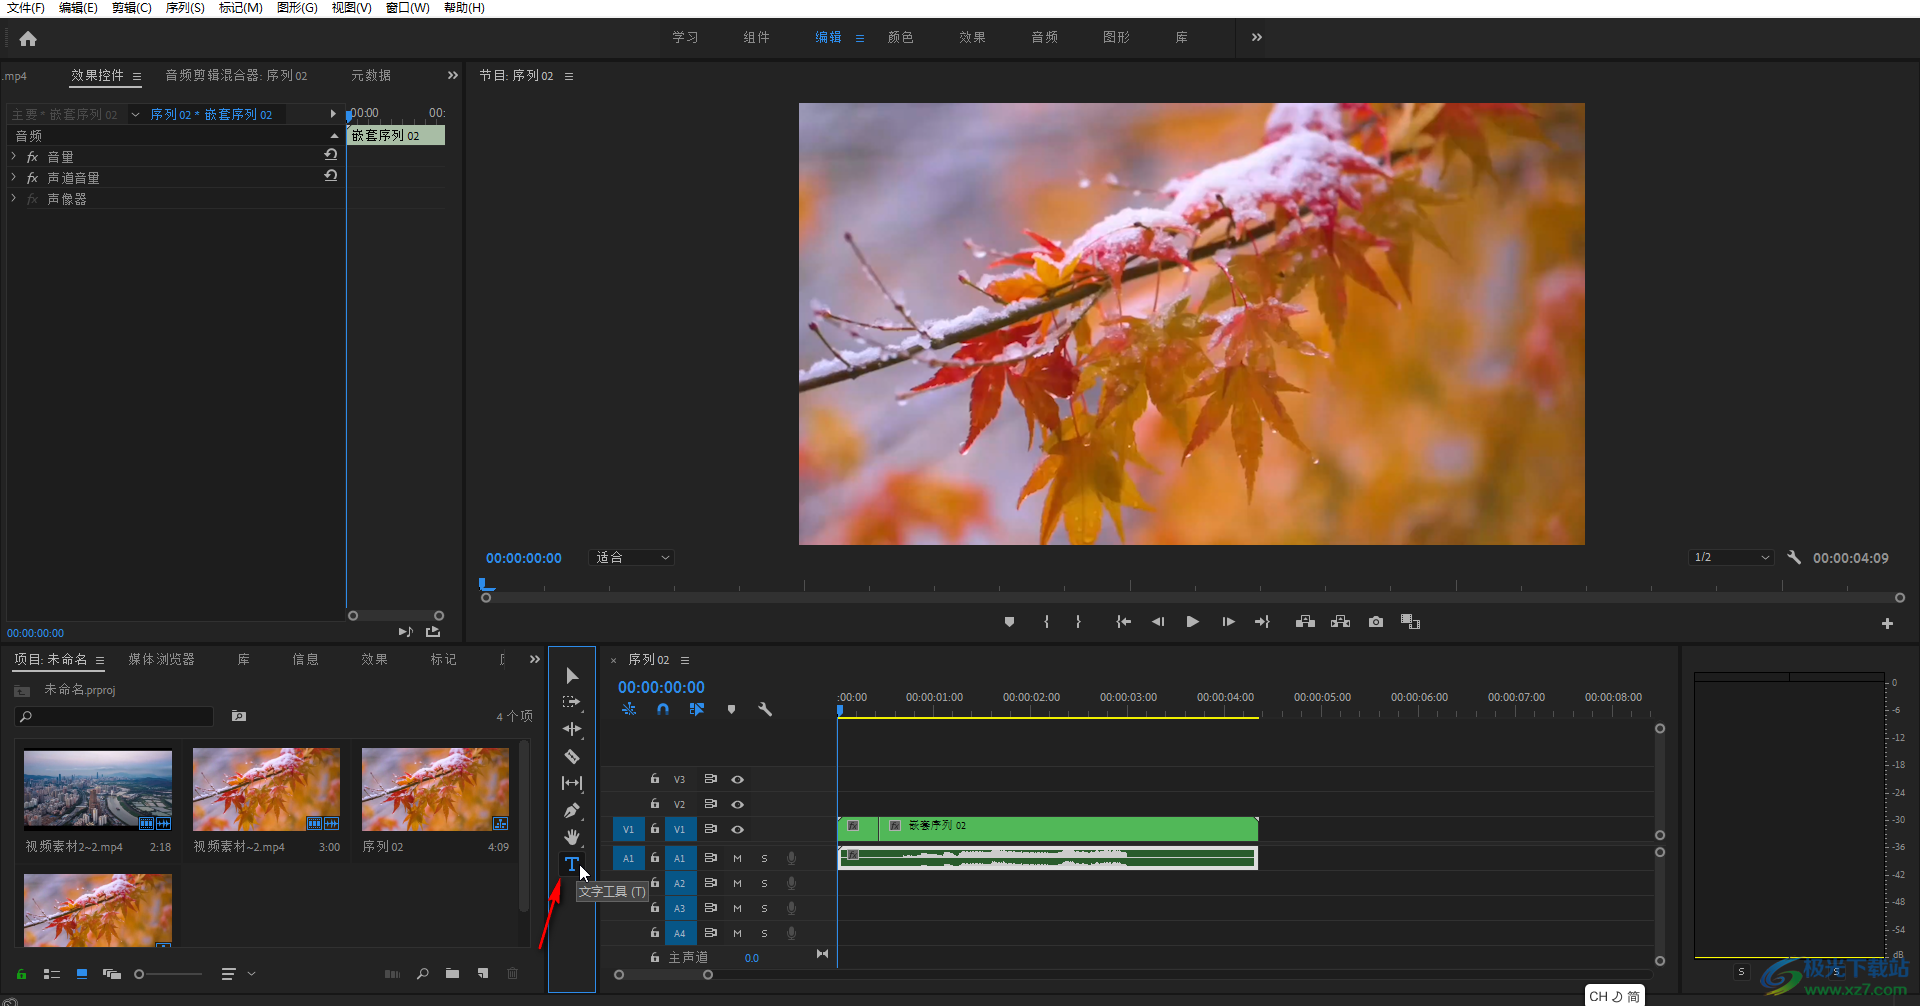This screenshot has height=1006, width=1920.
Task: Open 文件(F) menu
Action: click(26, 8)
